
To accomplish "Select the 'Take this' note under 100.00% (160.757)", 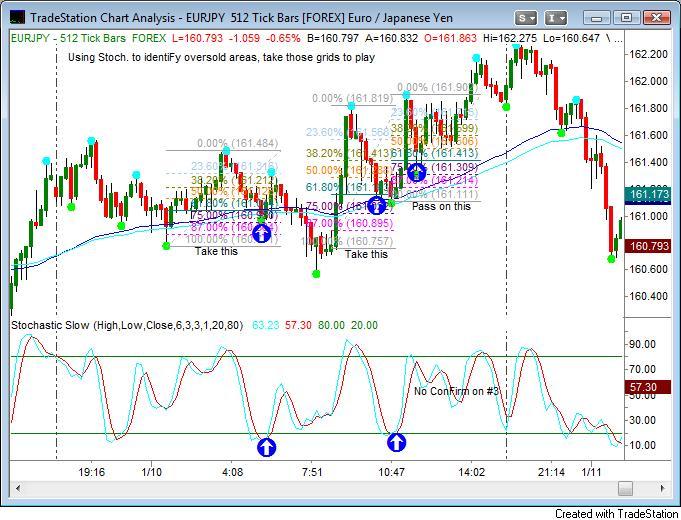I will 366,254.
